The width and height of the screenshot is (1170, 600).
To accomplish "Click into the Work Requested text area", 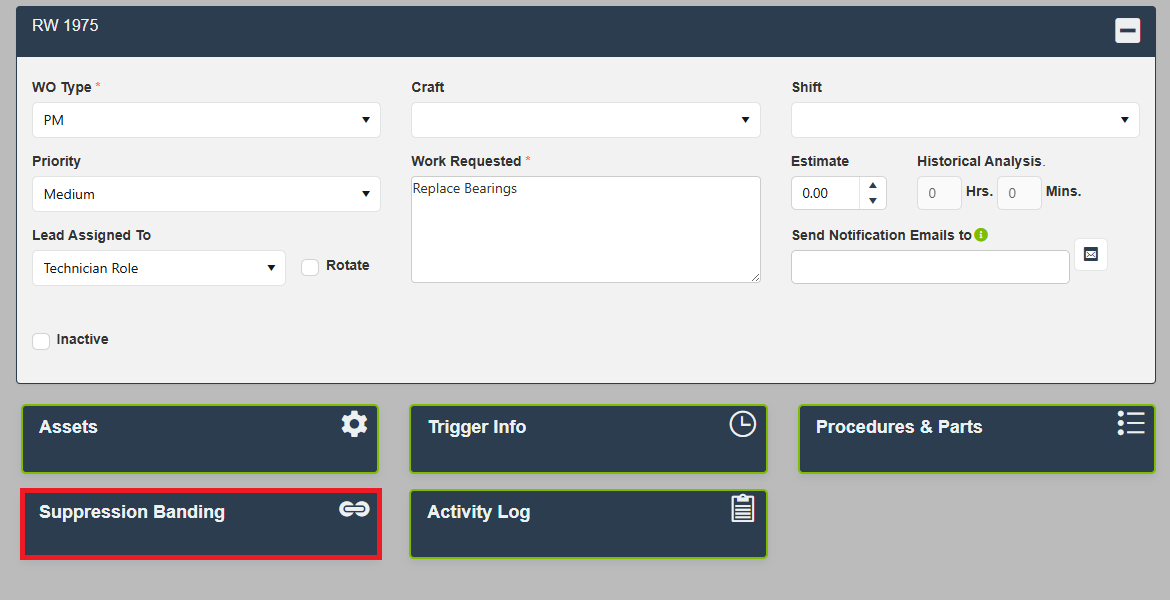I will pyautogui.click(x=586, y=229).
